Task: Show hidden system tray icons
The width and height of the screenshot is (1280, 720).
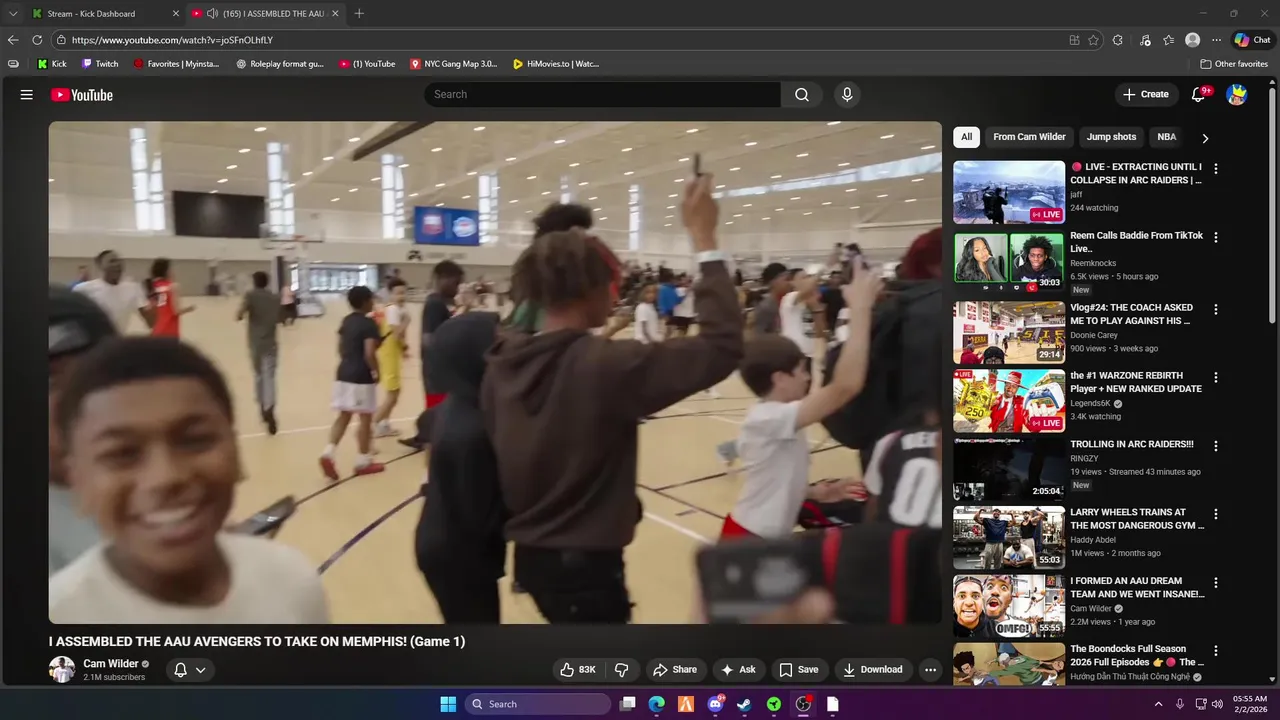Action: click(x=1158, y=704)
